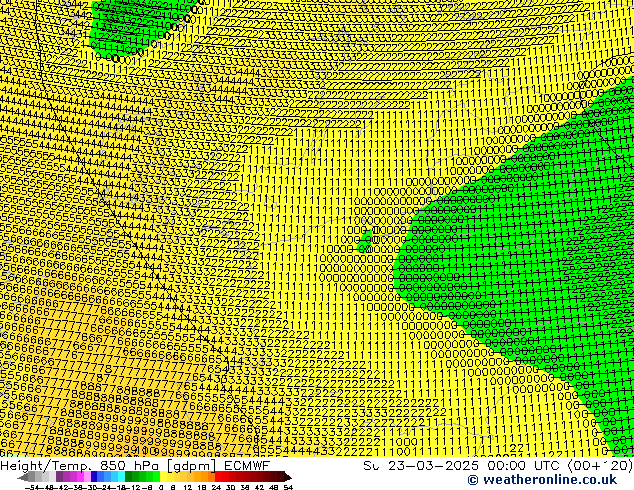This screenshot has height=490, width=634.
Task: Click the '-54' value on the legend scale
Action: coord(32,487)
